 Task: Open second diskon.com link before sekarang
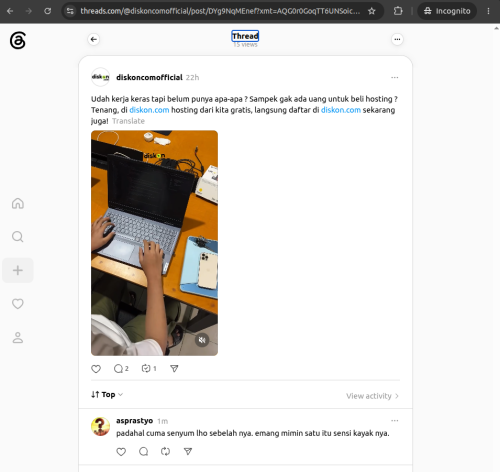click(341, 110)
